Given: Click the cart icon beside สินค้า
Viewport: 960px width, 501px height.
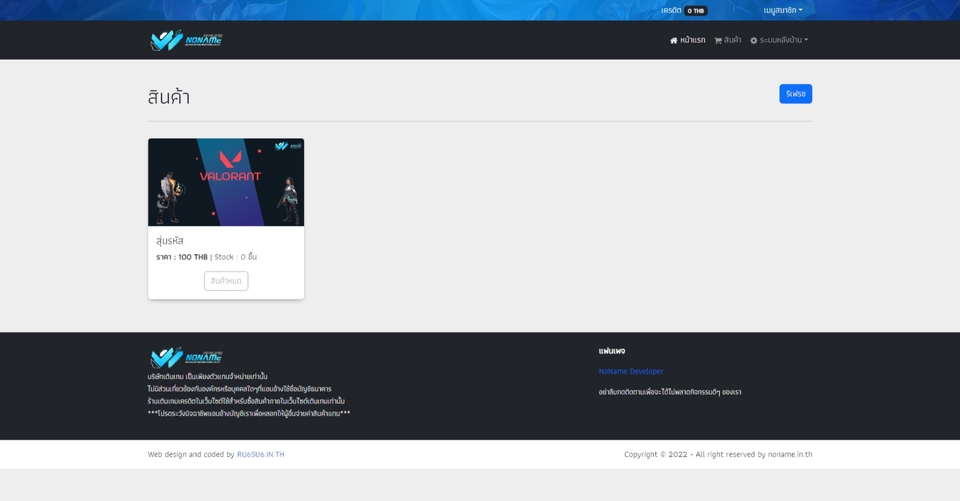Looking at the screenshot, I should point(718,40).
